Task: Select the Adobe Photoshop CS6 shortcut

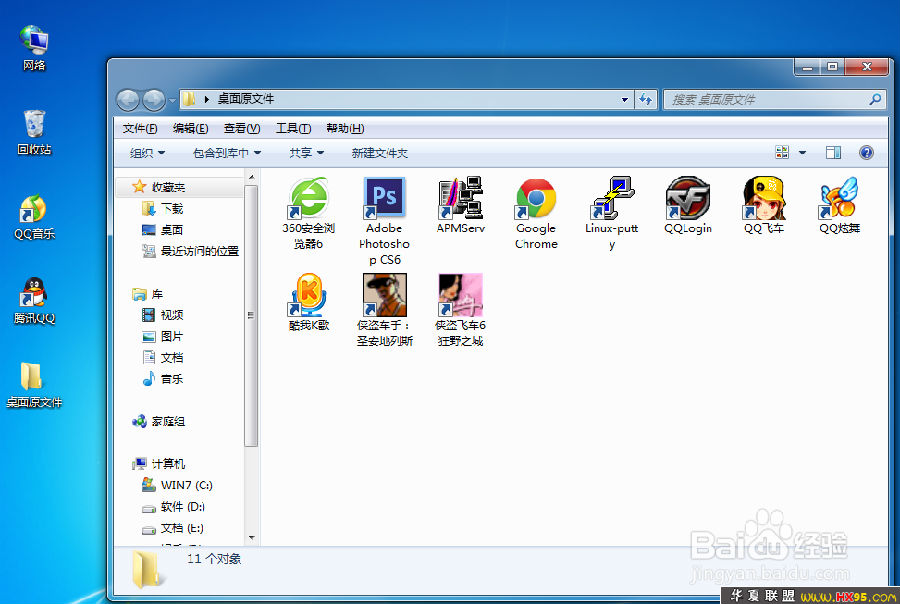Action: (x=384, y=198)
